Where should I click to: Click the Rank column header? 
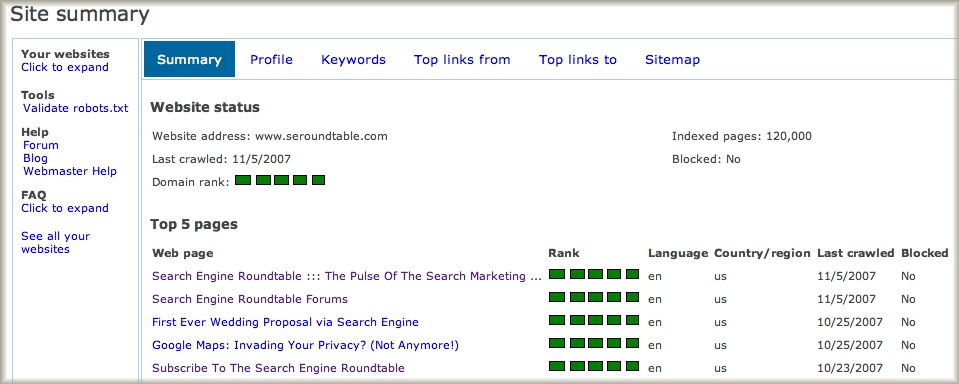tap(563, 253)
